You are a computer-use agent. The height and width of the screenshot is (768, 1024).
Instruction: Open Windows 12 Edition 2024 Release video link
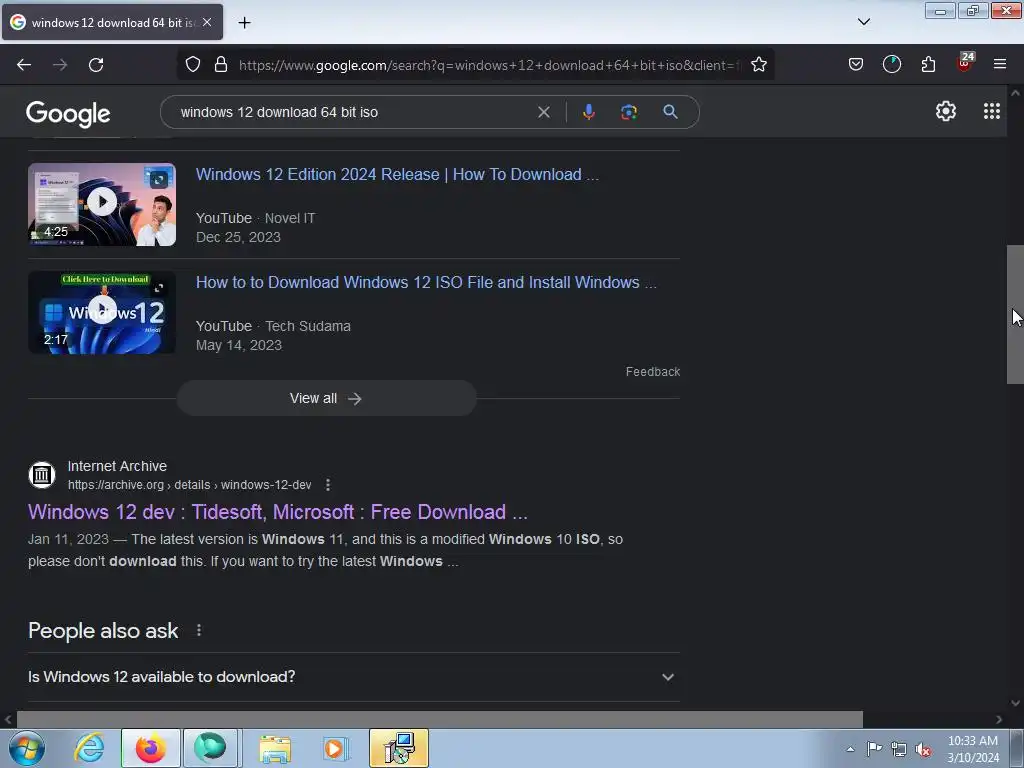(x=397, y=174)
